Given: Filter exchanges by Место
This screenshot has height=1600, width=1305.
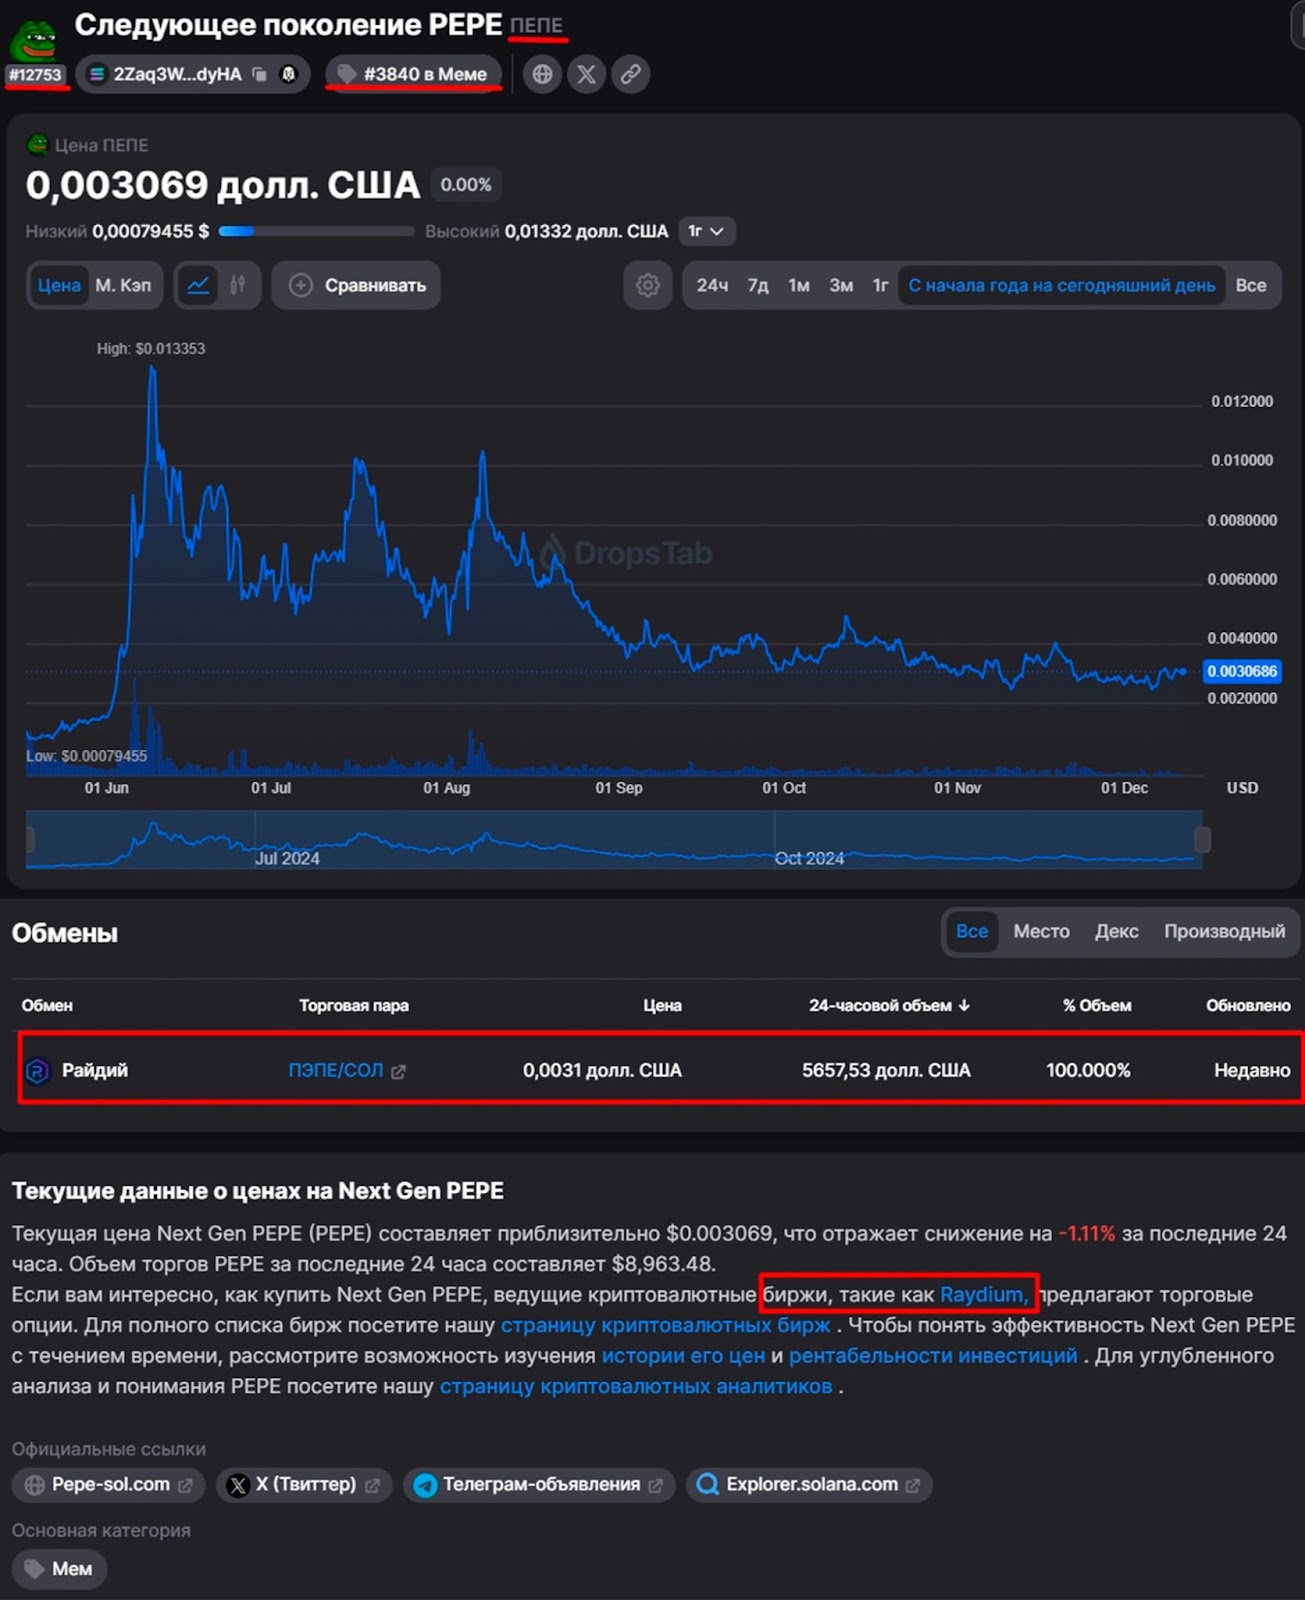Looking at the screenshot, I should [1041, 931].
